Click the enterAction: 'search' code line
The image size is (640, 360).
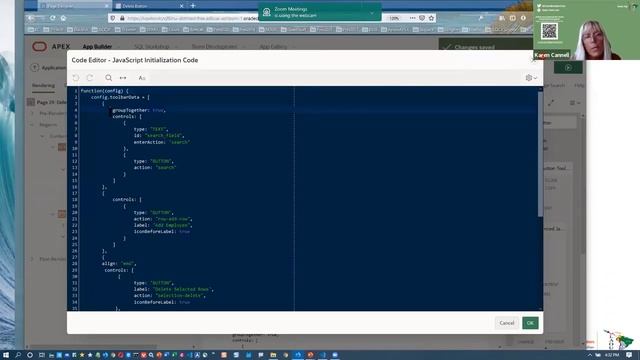pos(162,142)
